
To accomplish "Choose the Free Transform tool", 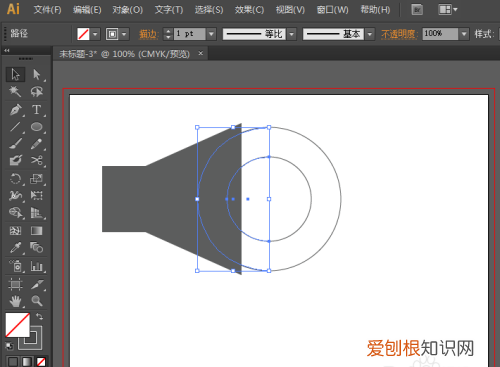I will point(37,195).
